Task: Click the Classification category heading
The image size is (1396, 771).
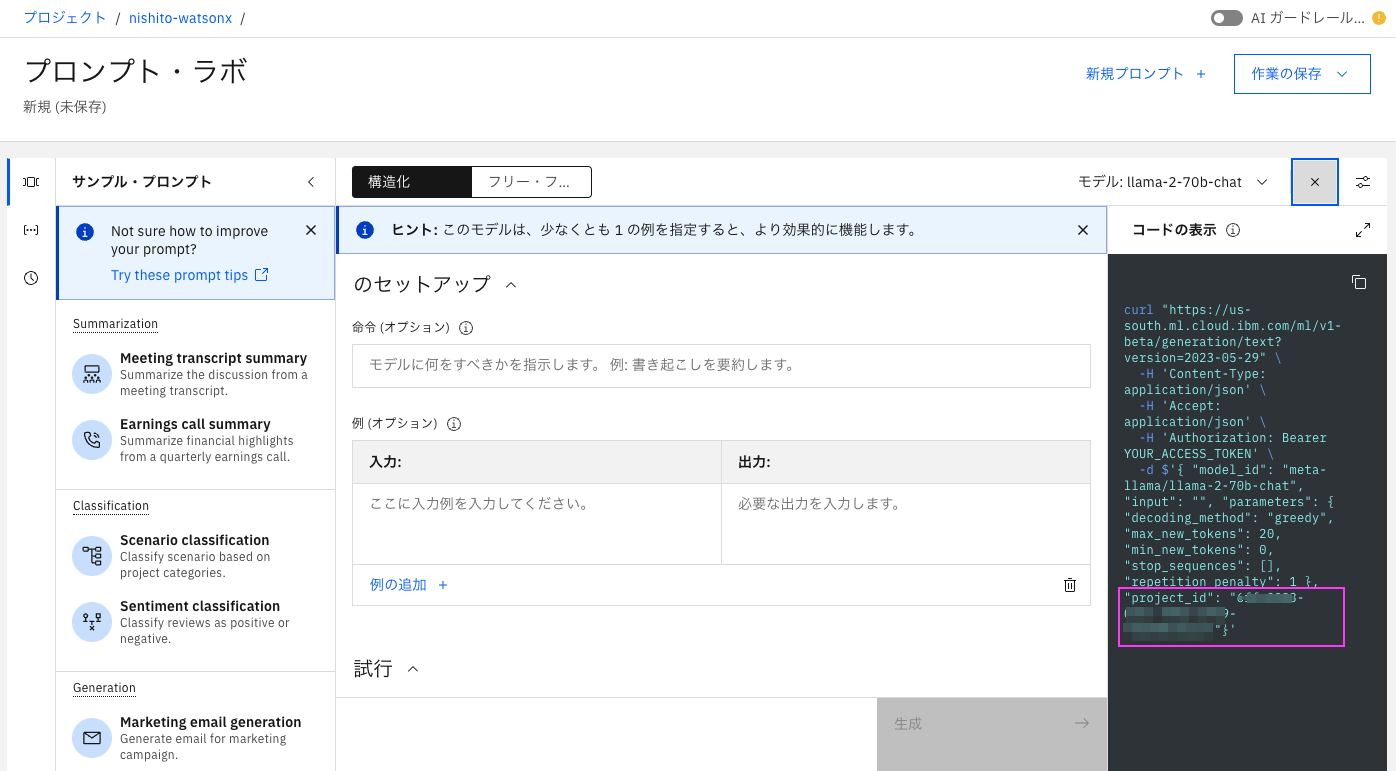Action: [111, 506]
